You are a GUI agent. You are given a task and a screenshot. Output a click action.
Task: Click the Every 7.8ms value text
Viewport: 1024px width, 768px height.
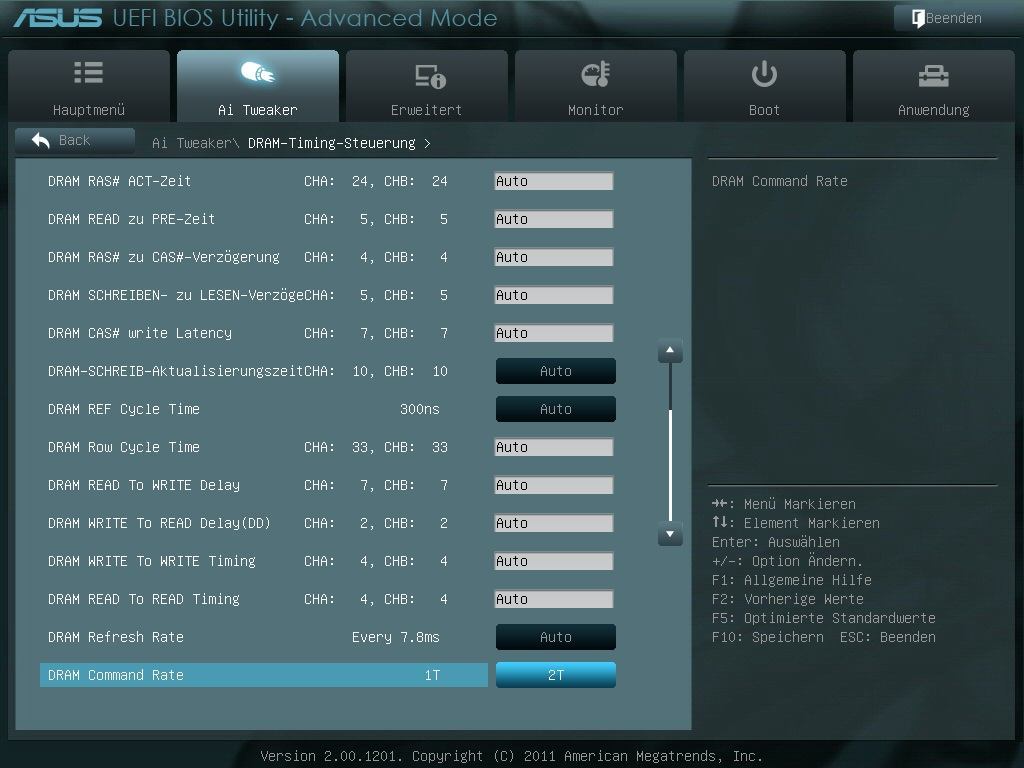coord(395,637)
